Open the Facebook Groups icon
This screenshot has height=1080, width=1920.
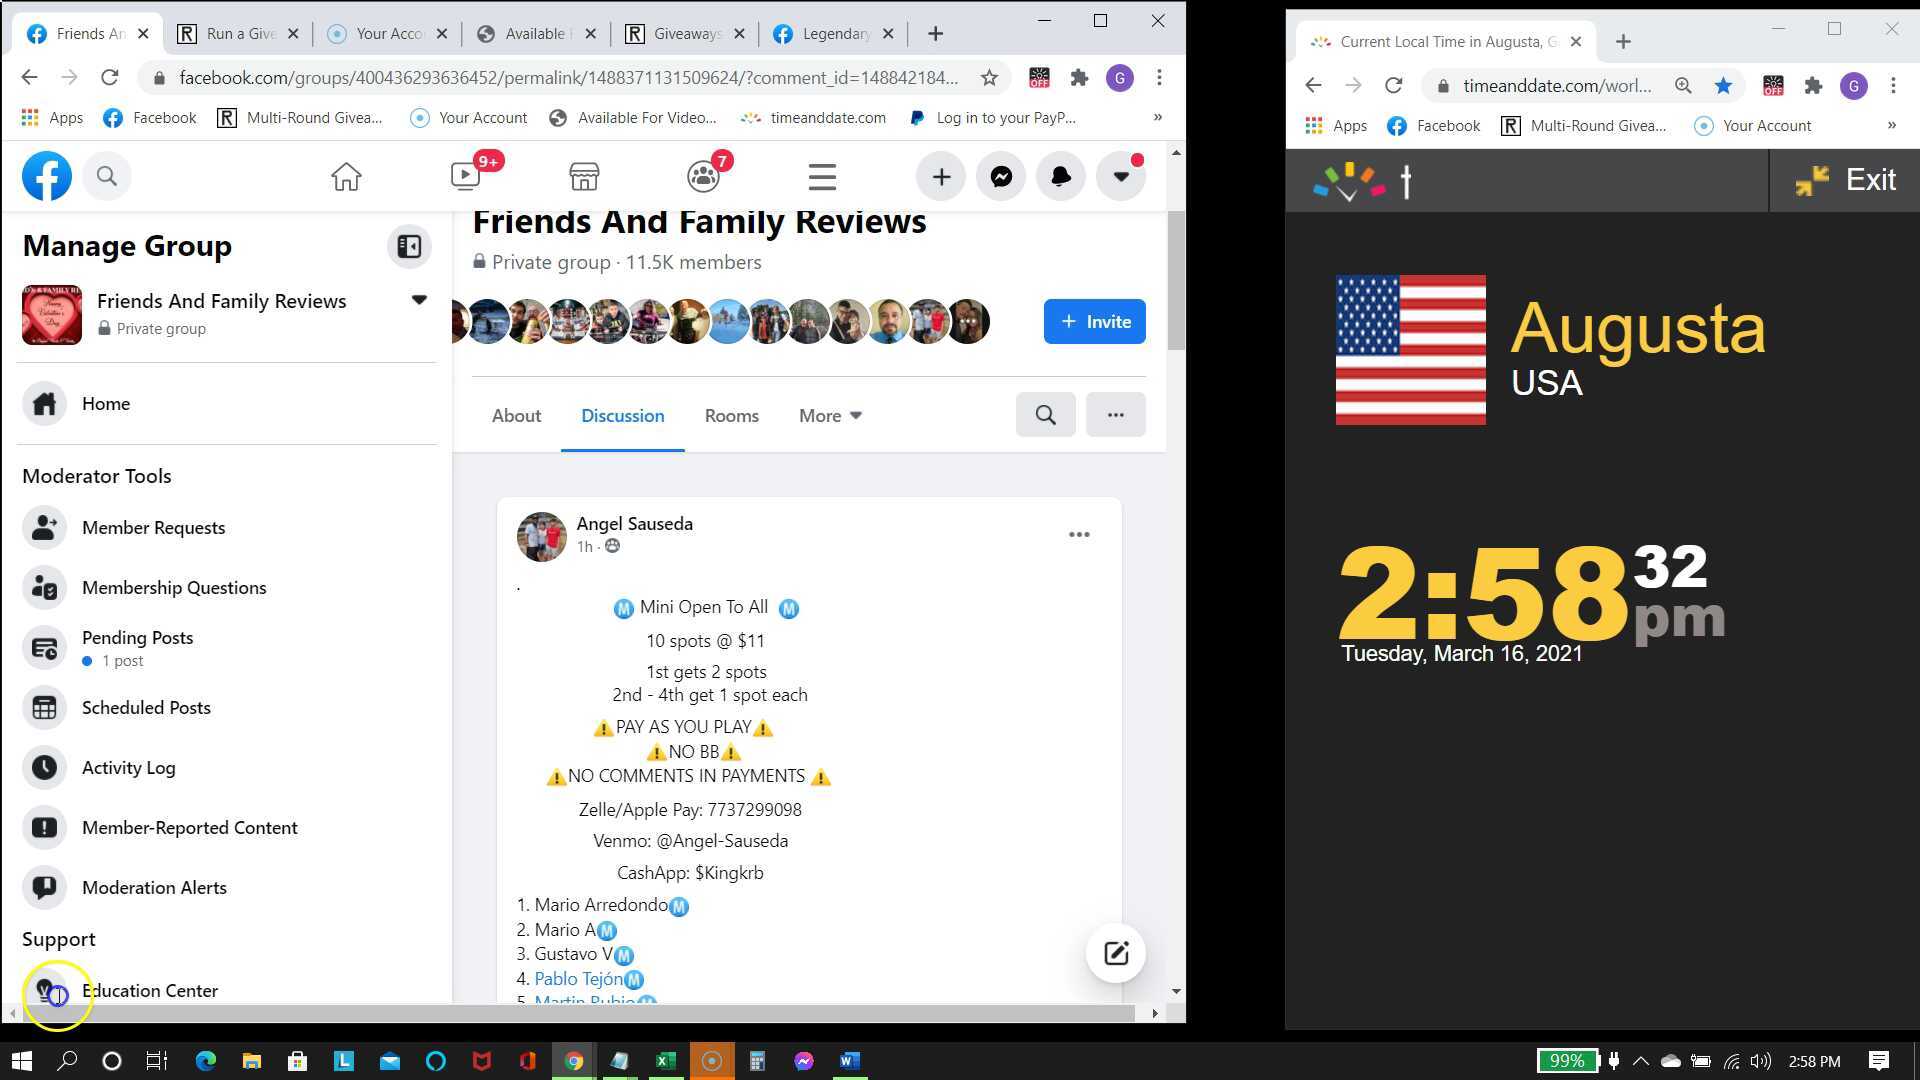703,177
